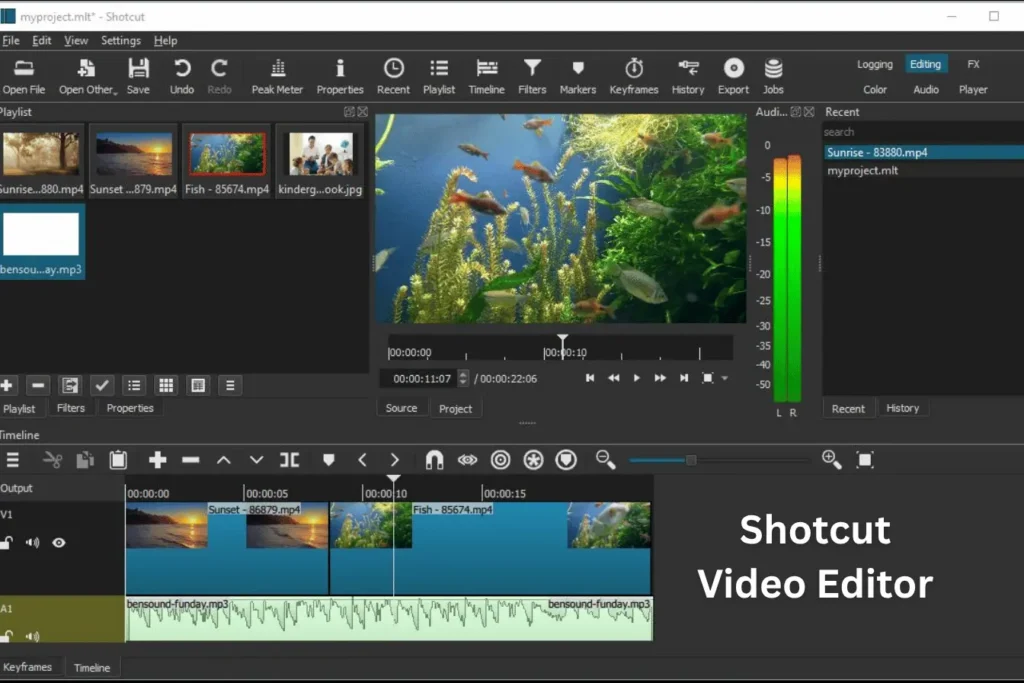The height and width of the screenshot is (683, 1024).
Task: Open the View menu
Action: coord(76,40)
